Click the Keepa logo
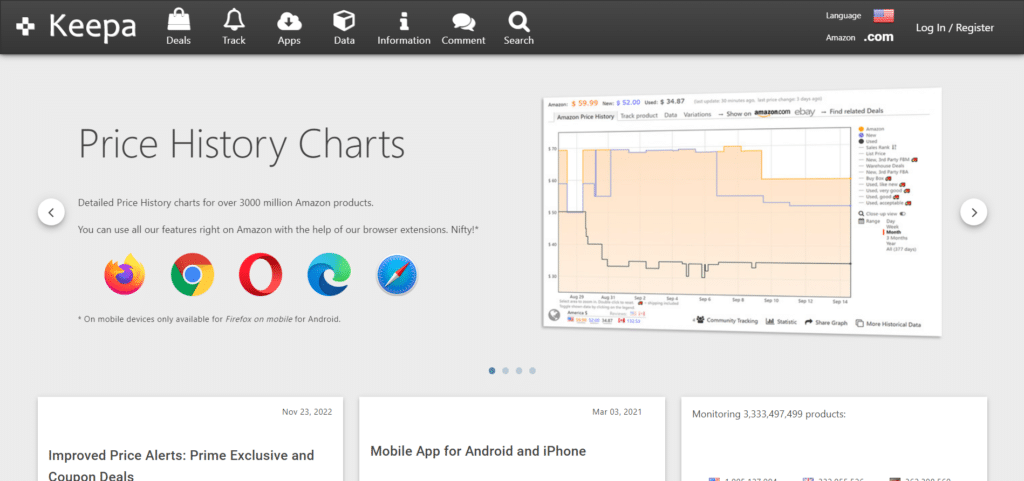Image resolution: width=1024 pixels, height=481 pixels. coord(76,27)
